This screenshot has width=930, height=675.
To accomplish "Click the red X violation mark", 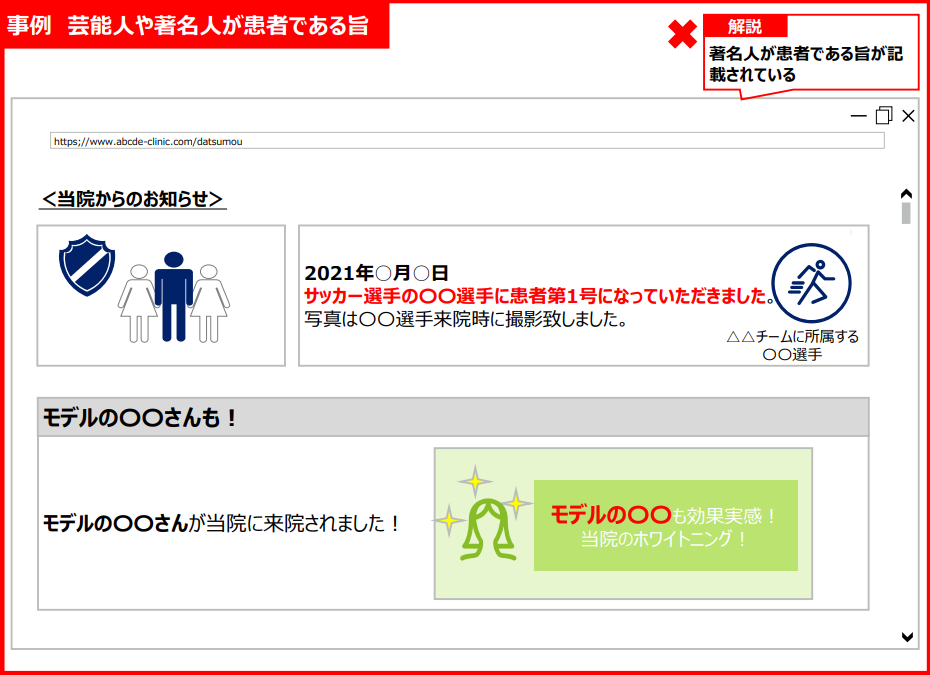I will tap(682, 35).
